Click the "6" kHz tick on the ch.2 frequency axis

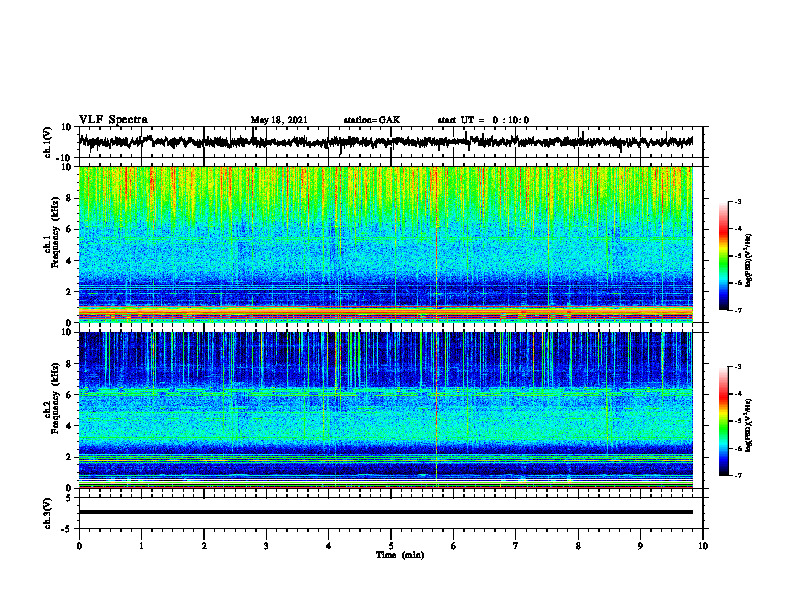pyautogui.click(x=69, y=395)
